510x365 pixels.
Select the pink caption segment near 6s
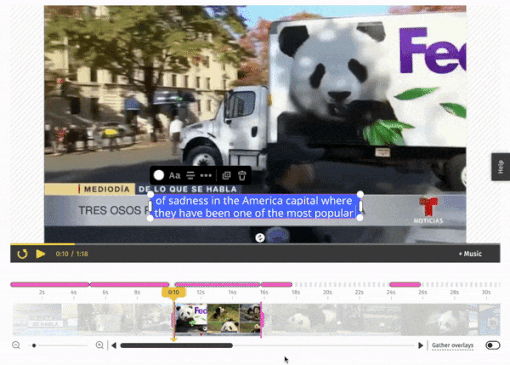tap(129, 284)
